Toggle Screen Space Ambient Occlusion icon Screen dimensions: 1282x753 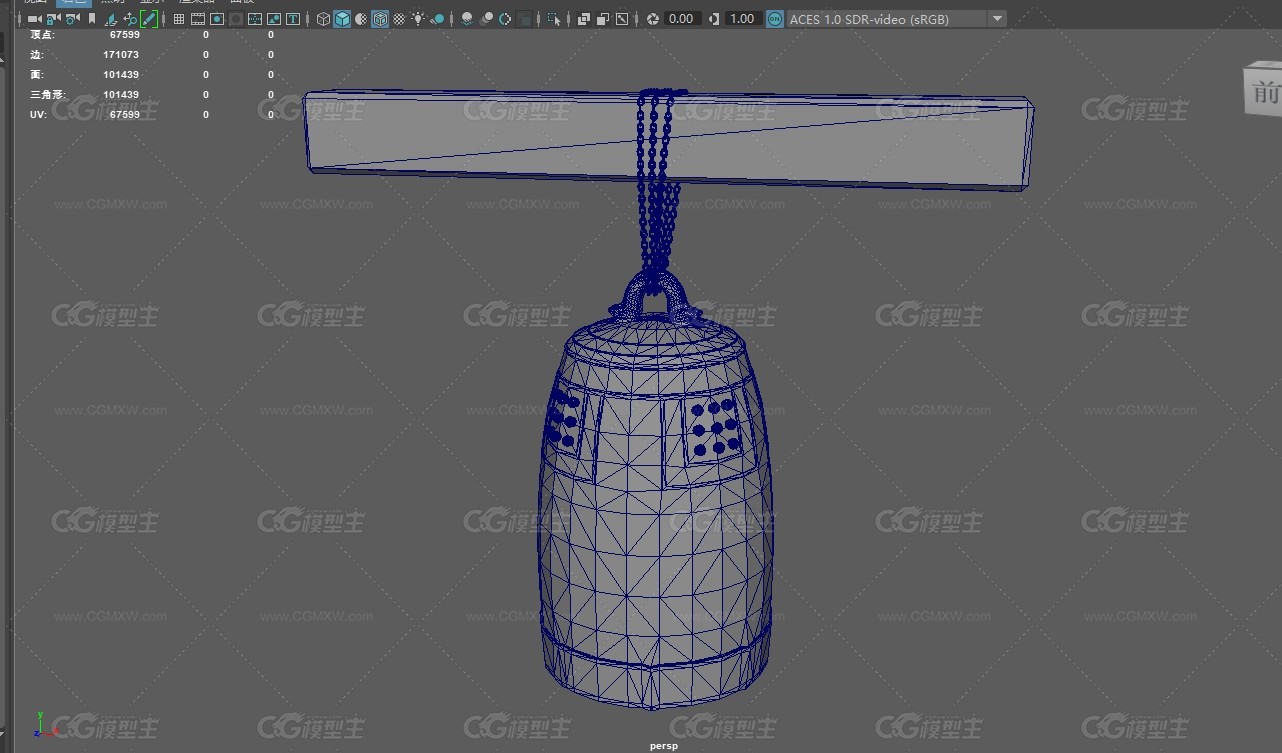(467, 19)
